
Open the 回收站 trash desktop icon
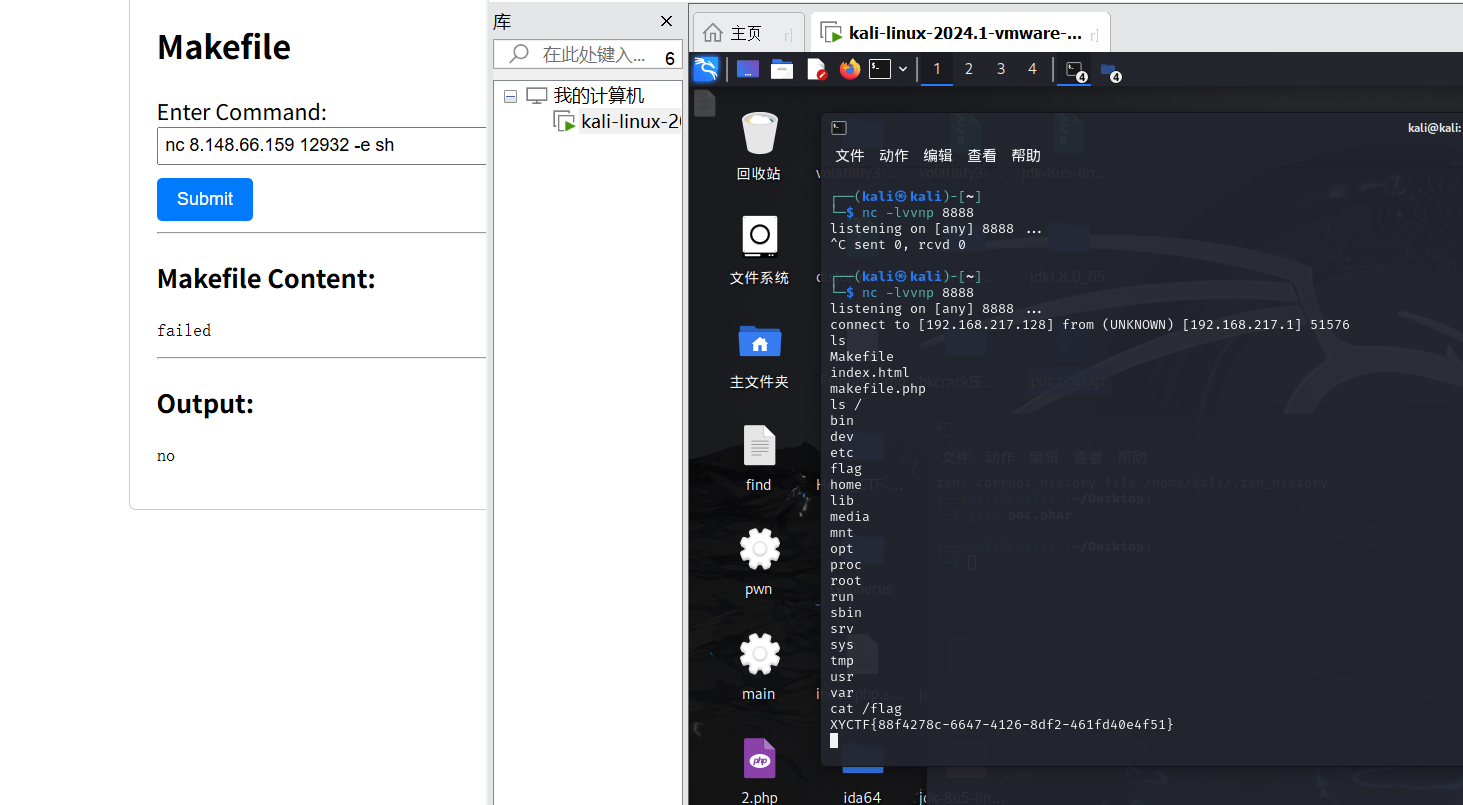(759, 146)
